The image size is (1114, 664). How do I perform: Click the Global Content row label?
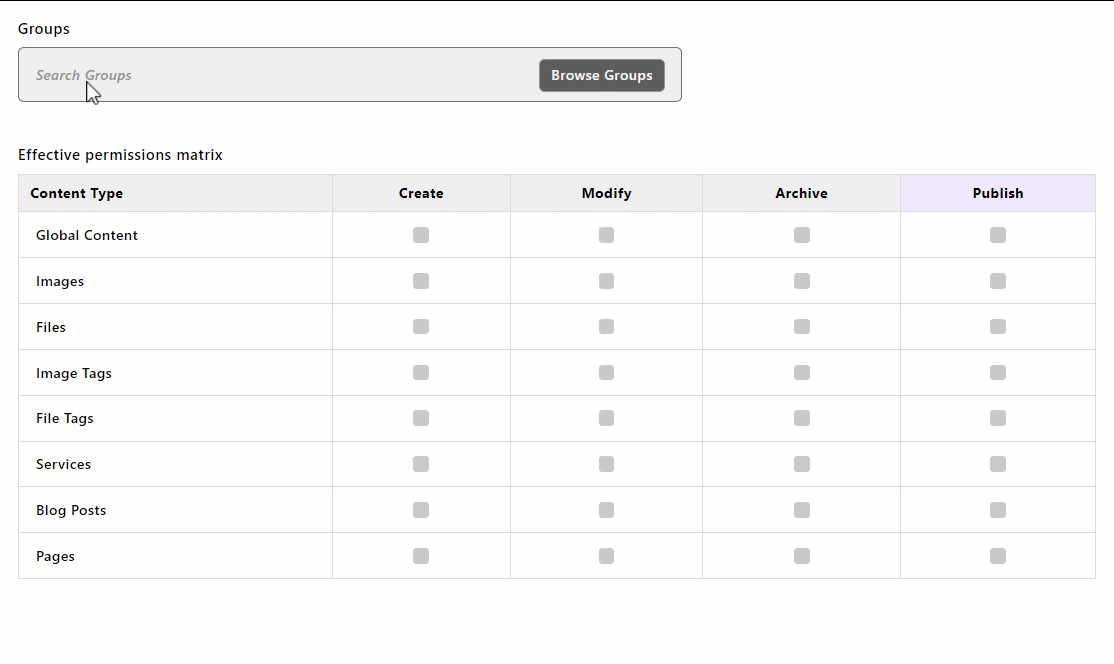click(87, 235)
